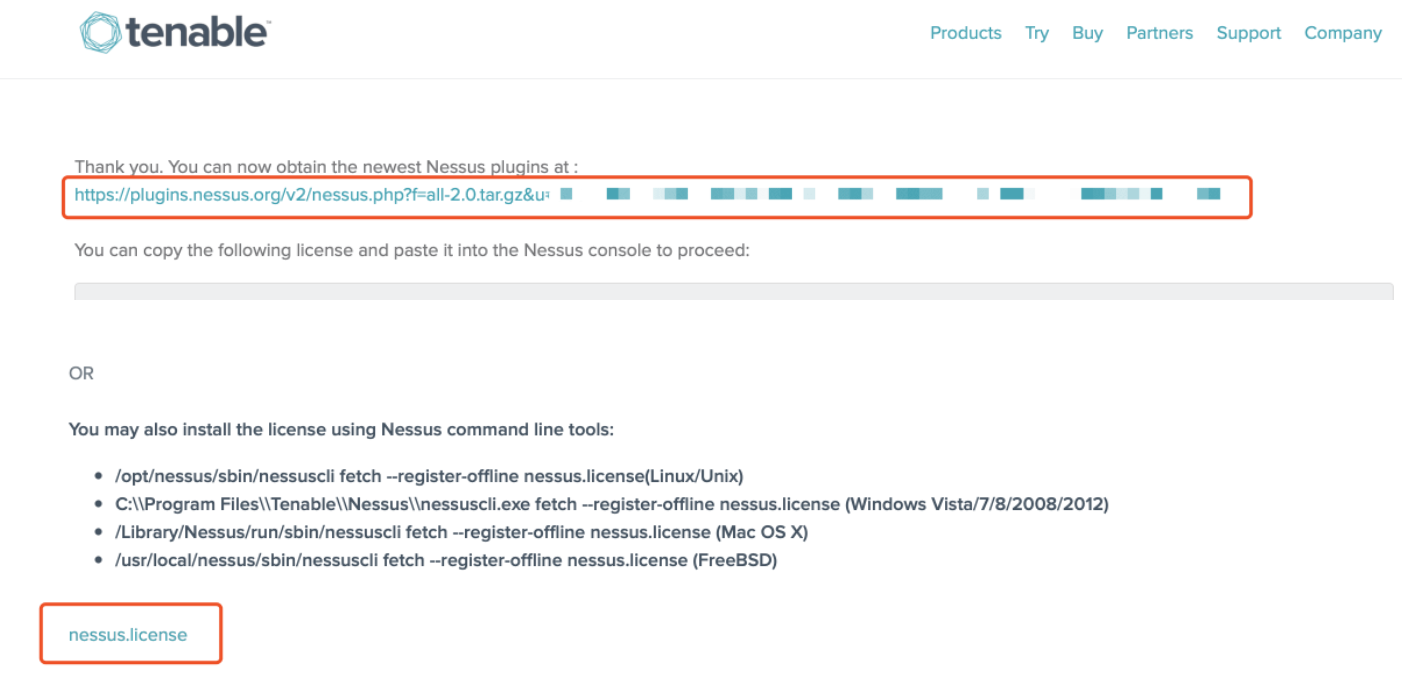The image size is (1402, 674).
Task: Download the nessus.license file link
Action: (x=128, y=634)
